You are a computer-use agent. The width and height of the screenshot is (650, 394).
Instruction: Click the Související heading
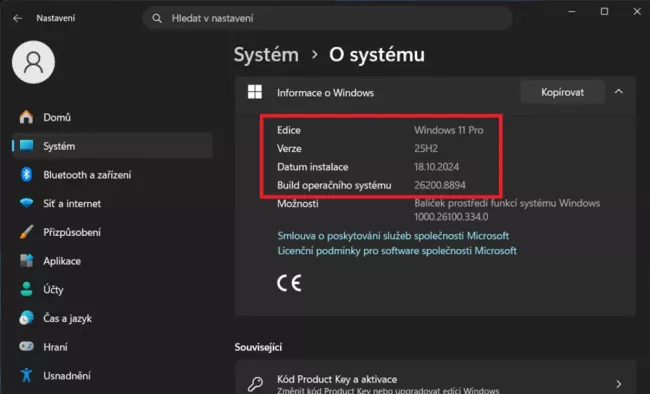(x=258, y=347)
